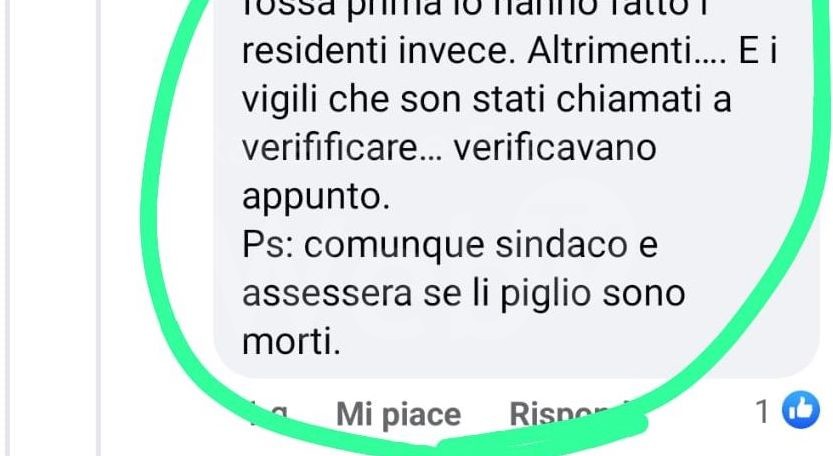View reaction count number 1

(762, 412)
